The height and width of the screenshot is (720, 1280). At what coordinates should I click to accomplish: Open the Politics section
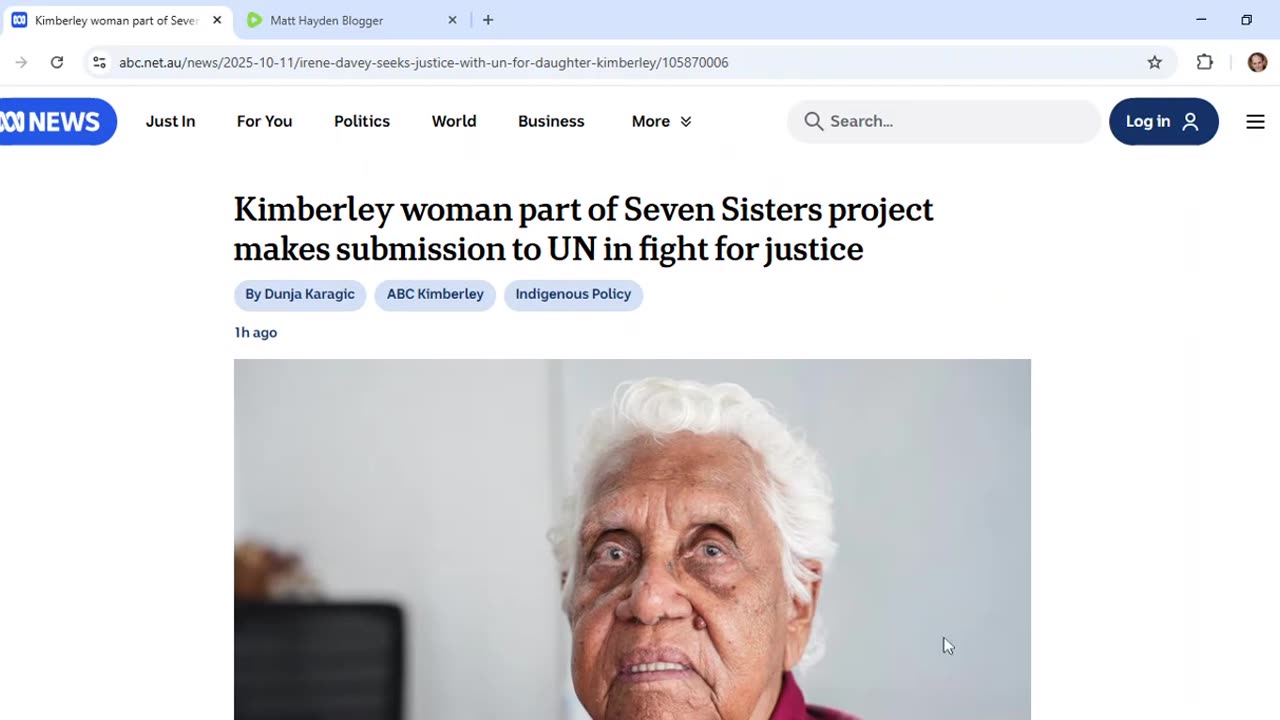[x=362, y=121]
